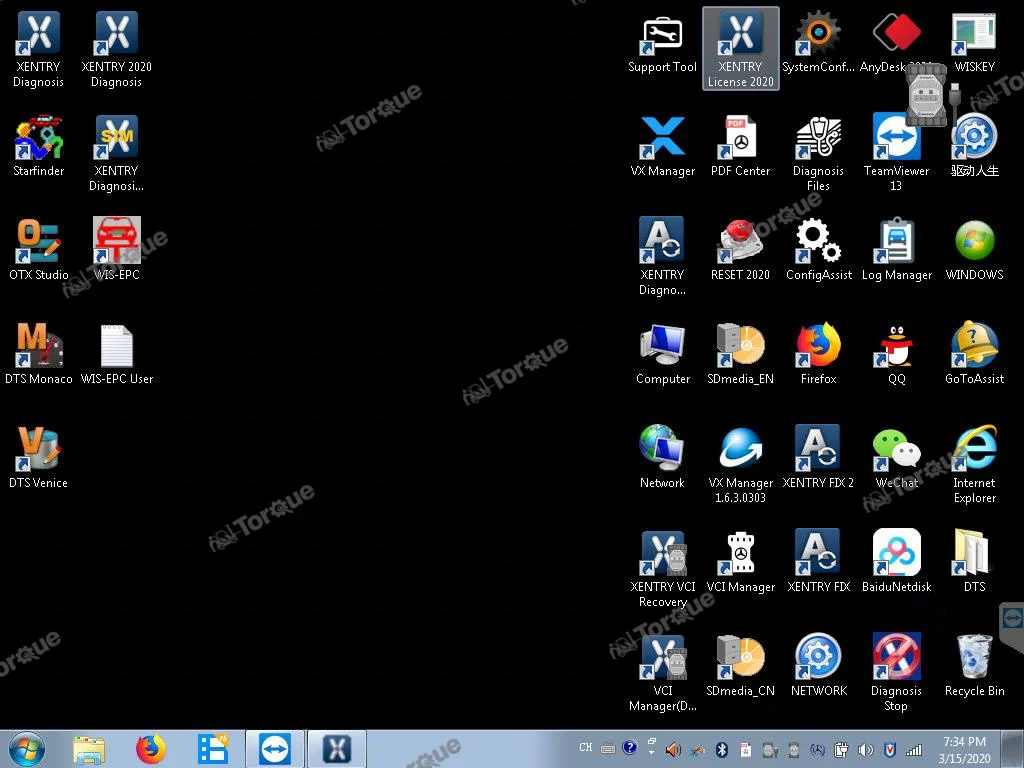Open SystemConf shortcut

coord(818,42)
